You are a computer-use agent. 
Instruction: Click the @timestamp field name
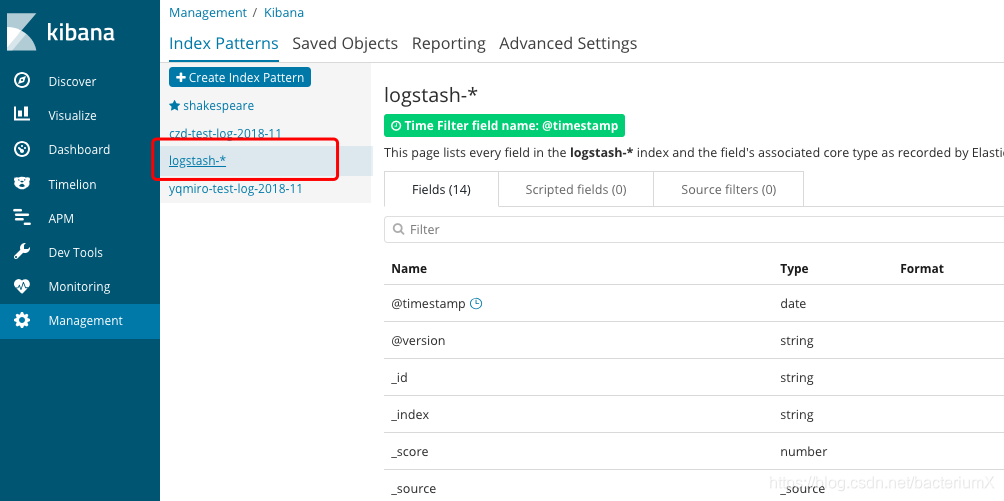(428, 304)
